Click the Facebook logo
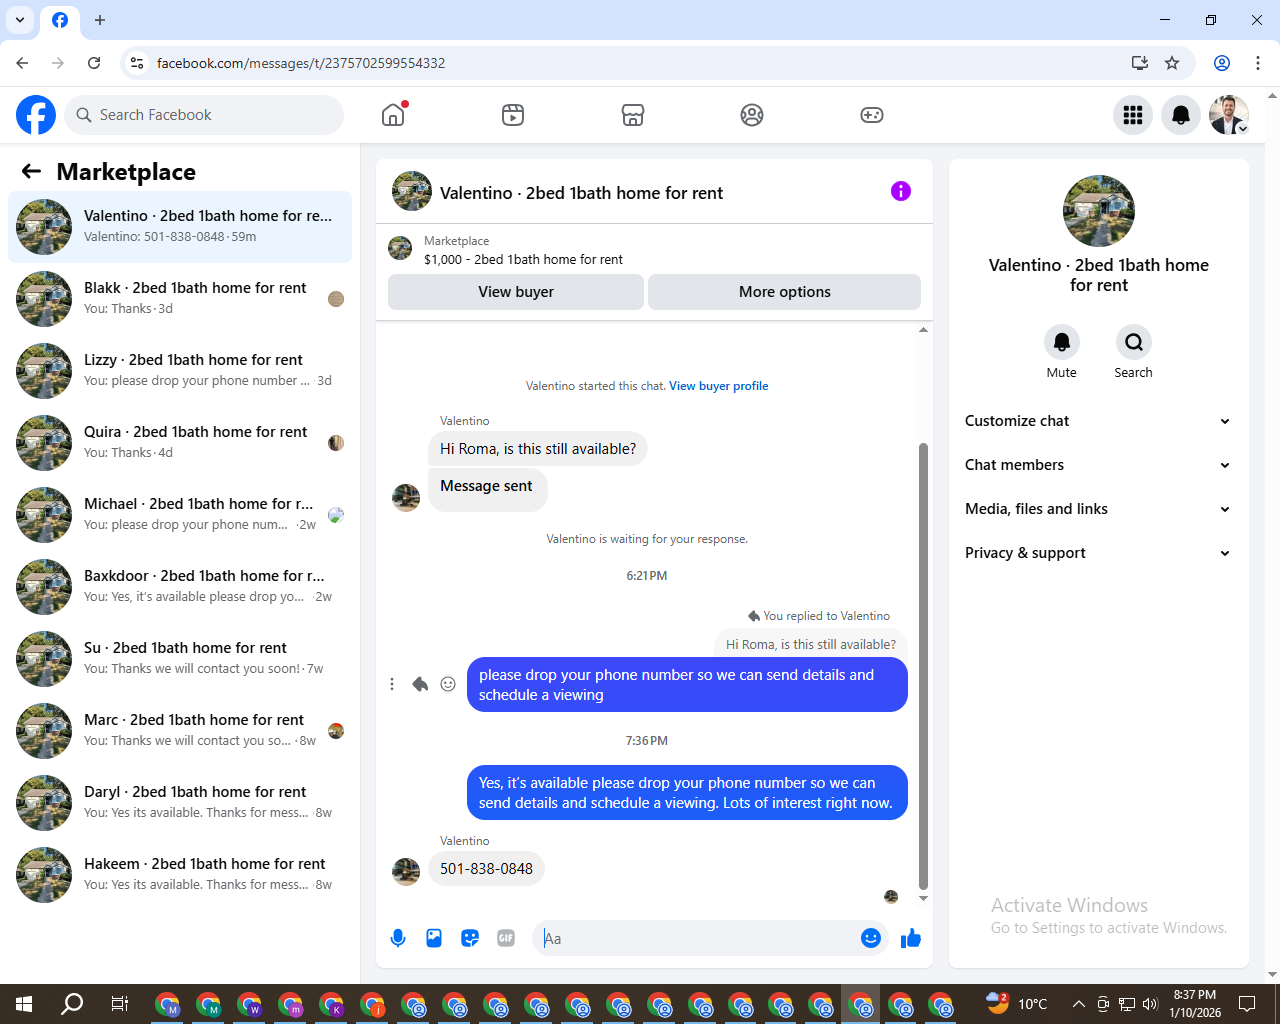The height and width of the screenshot is (1024, 1280). click(36, 115)
